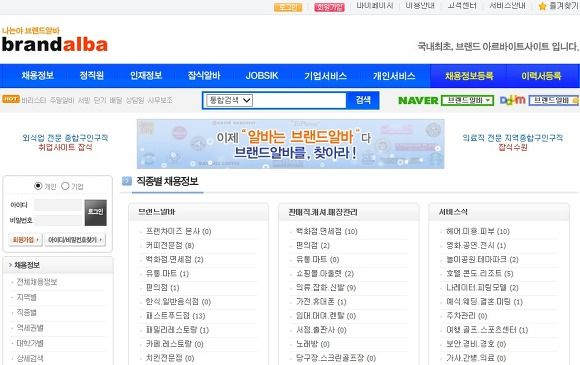The image size is (580, 365).
Task: Click the blue 검색 search button
Action: coord(363,100)
